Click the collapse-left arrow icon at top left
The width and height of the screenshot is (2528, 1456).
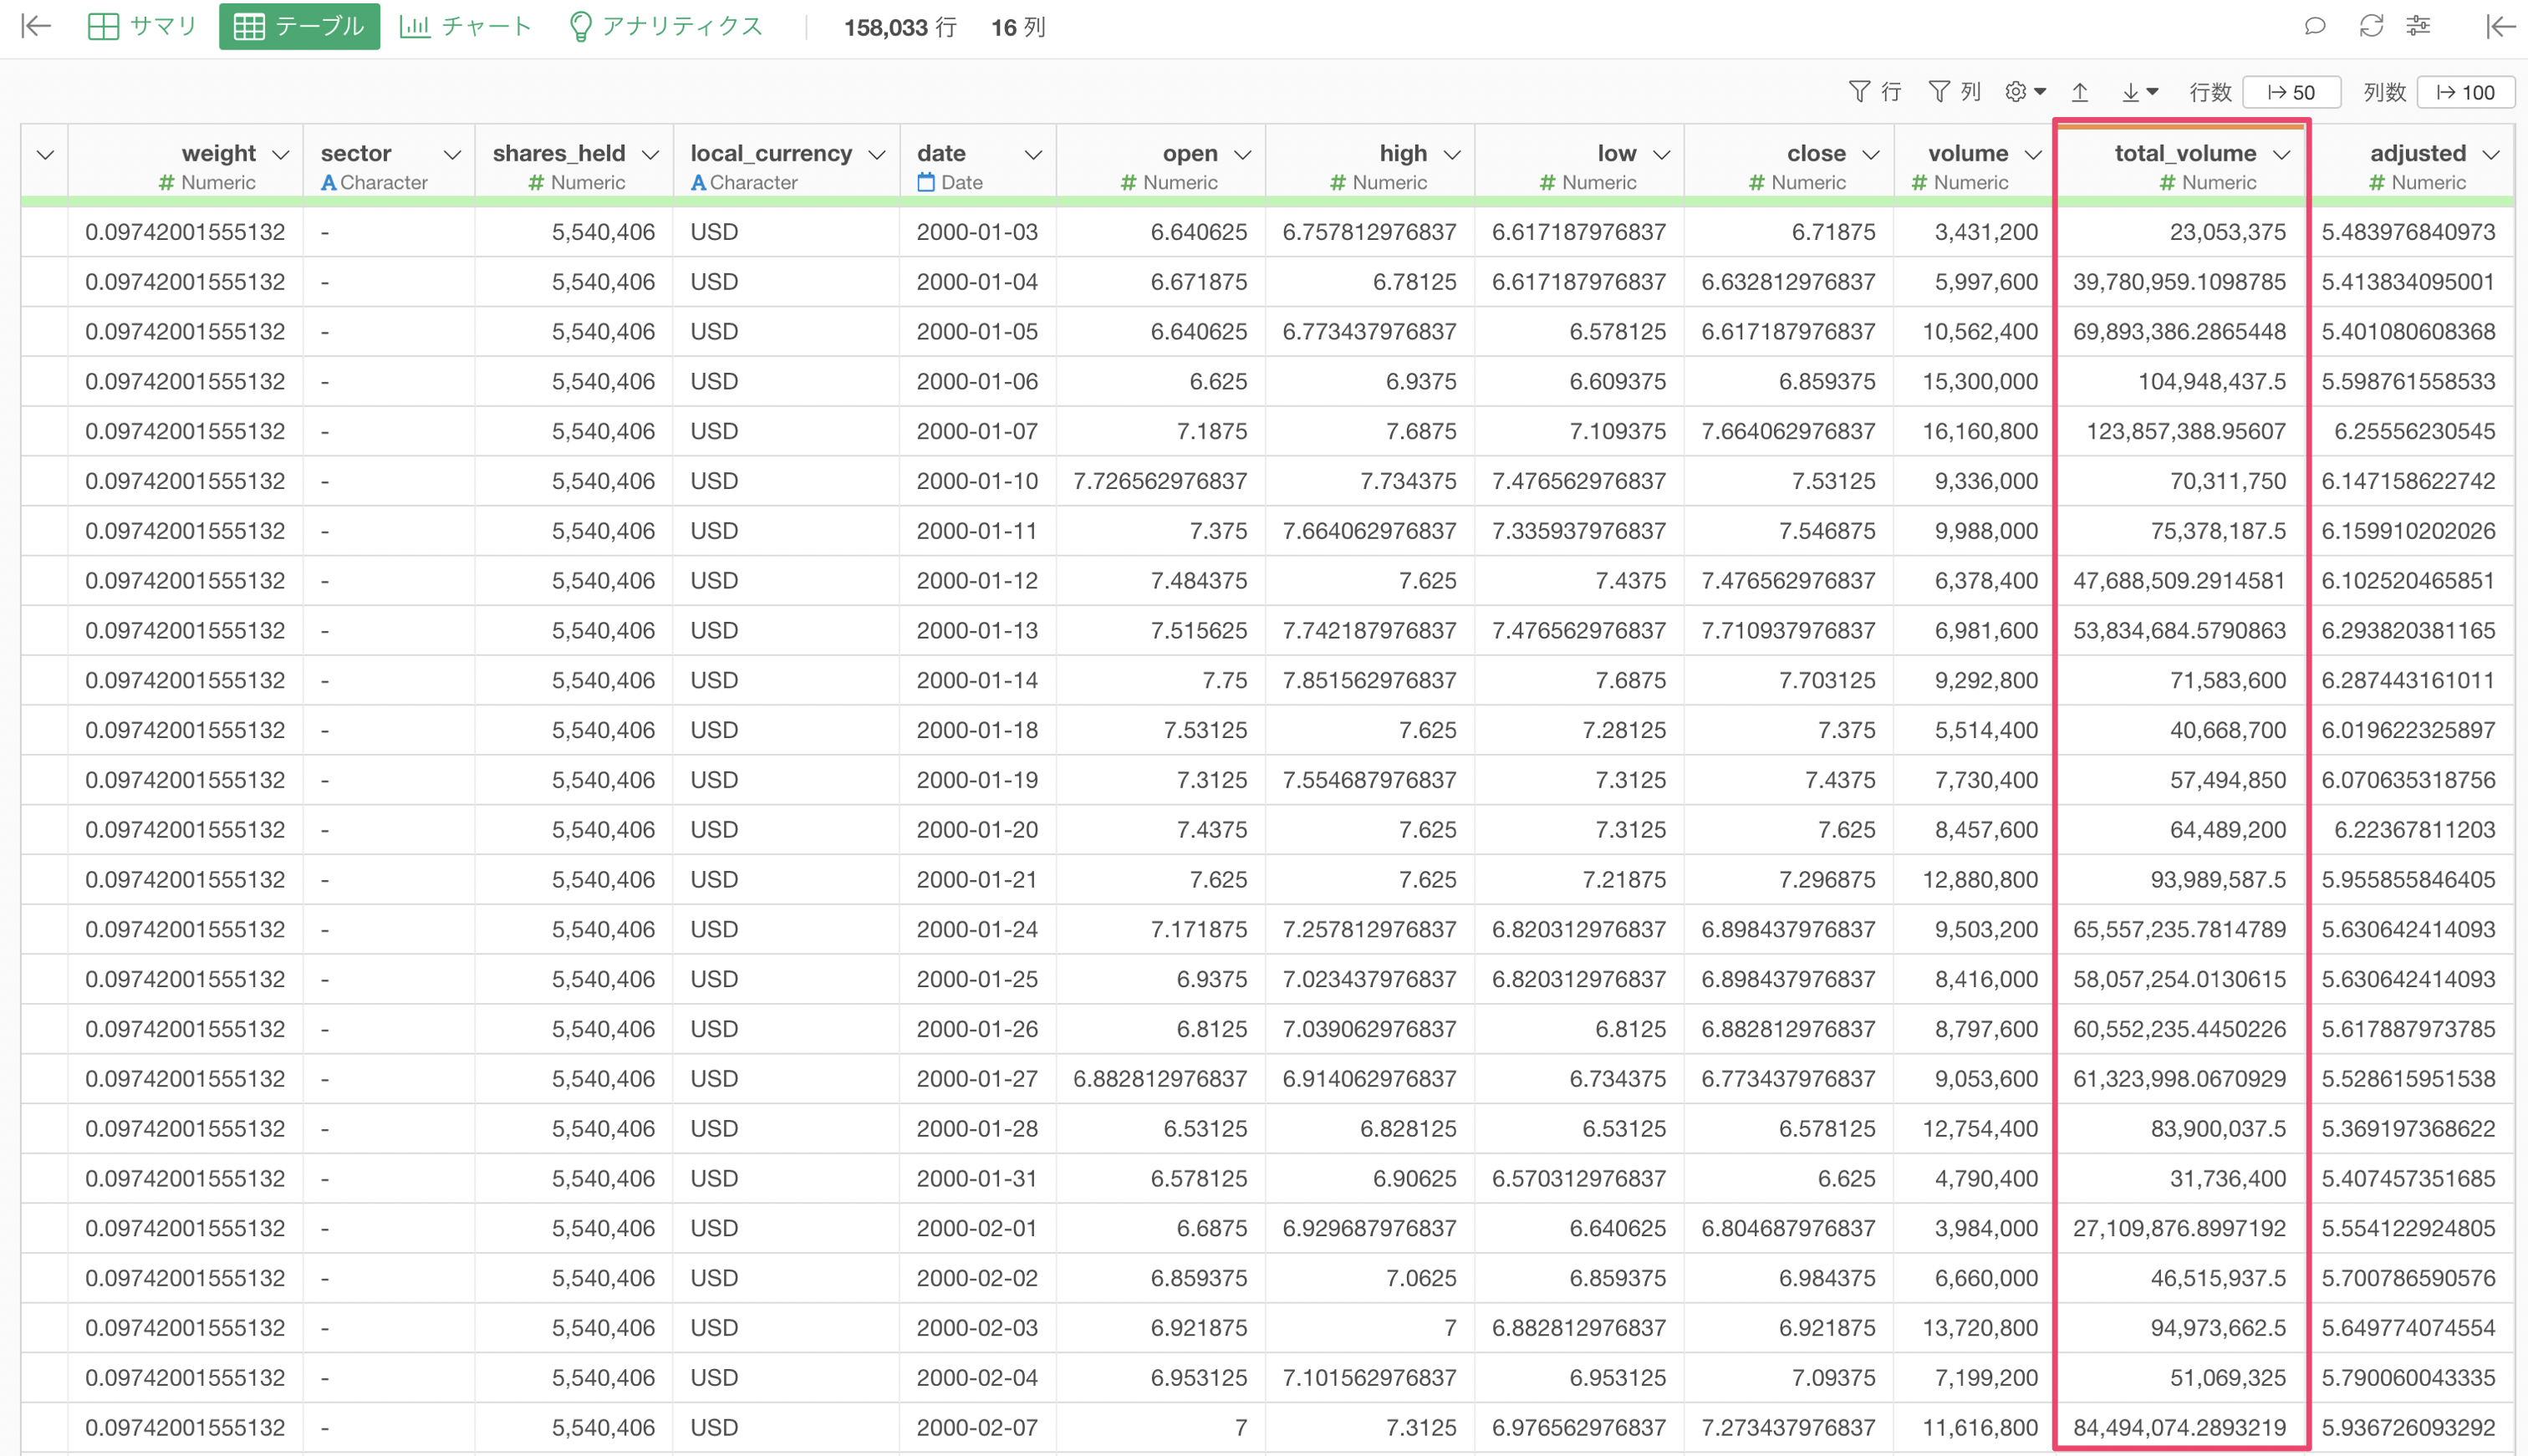pyautogui.click(x=36, y=26)
